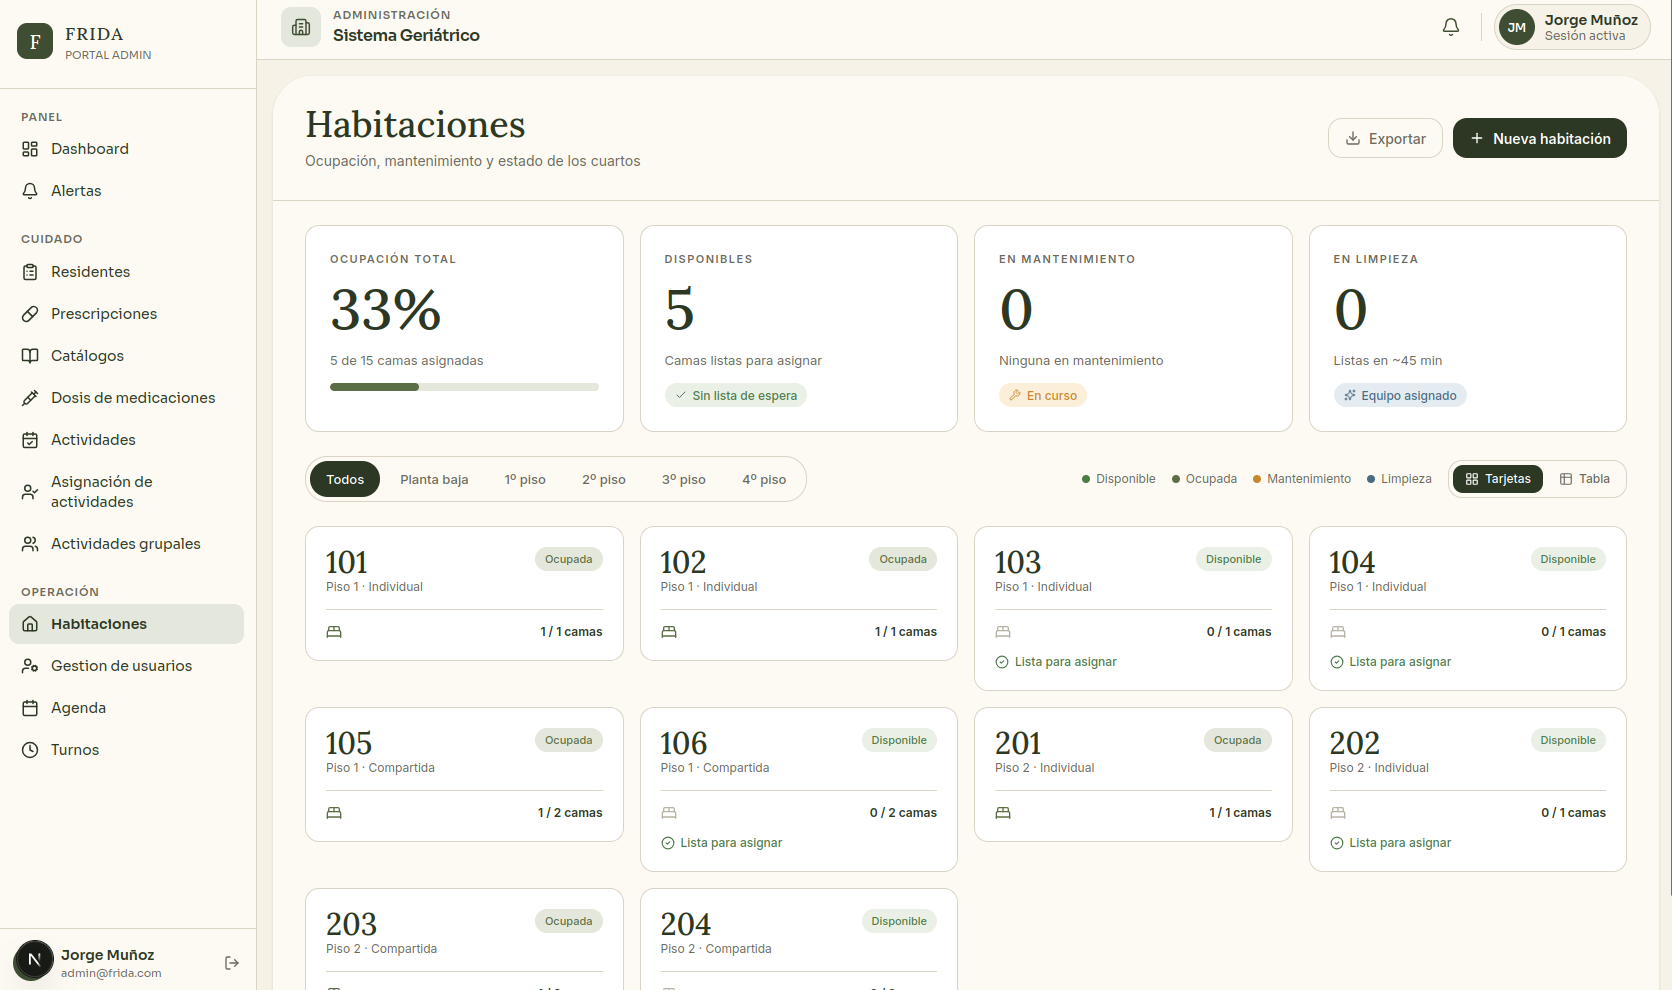The height and width of the screenshot is (990, 1672).
Task: Click the Ocupada badge on room 102
Action: 903,559
